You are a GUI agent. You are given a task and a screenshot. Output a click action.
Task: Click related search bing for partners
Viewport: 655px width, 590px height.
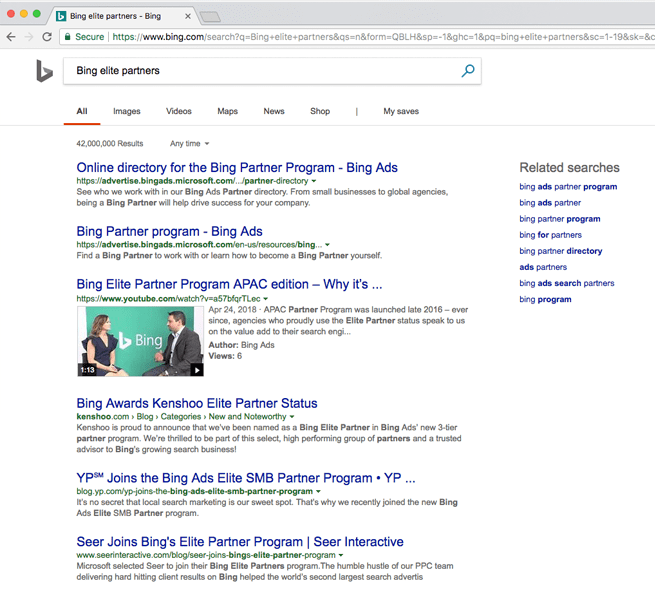[x=551, y=235]
